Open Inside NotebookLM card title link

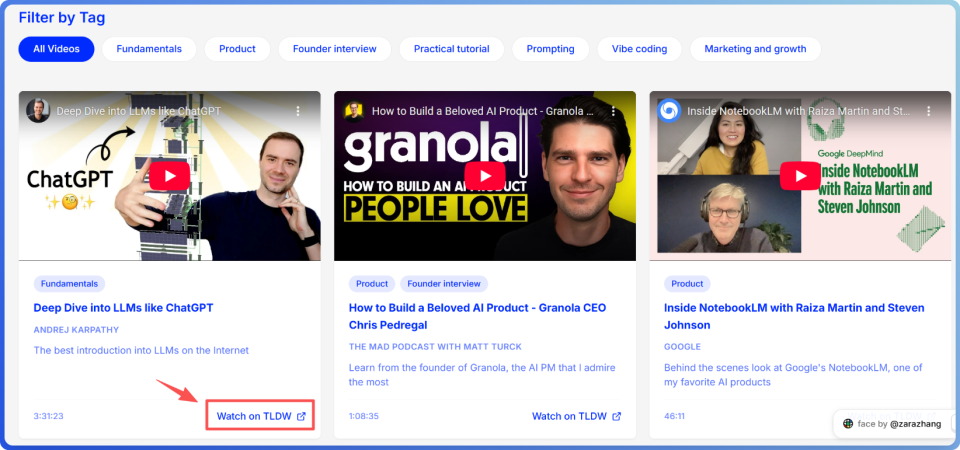(794, 317)
